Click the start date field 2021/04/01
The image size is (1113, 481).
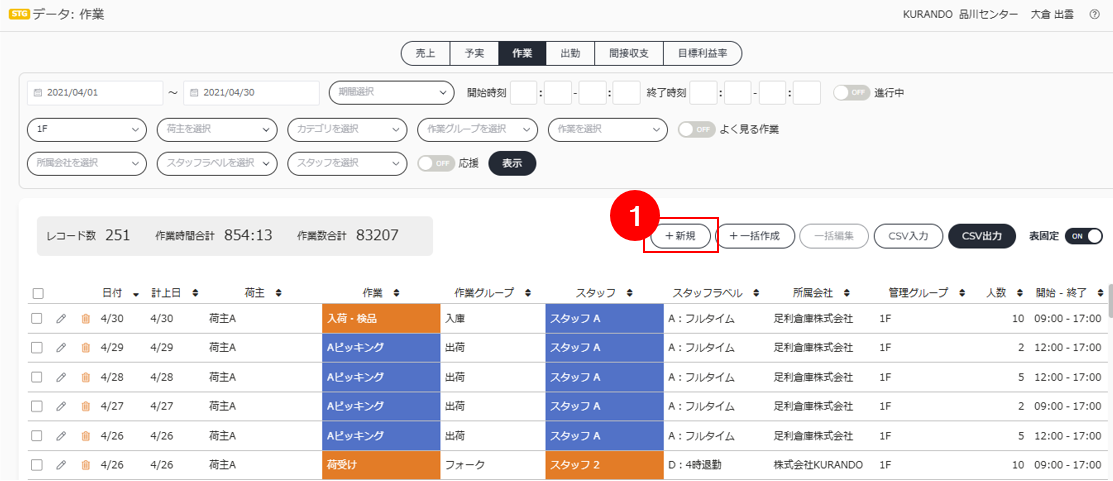click(95, 92)
